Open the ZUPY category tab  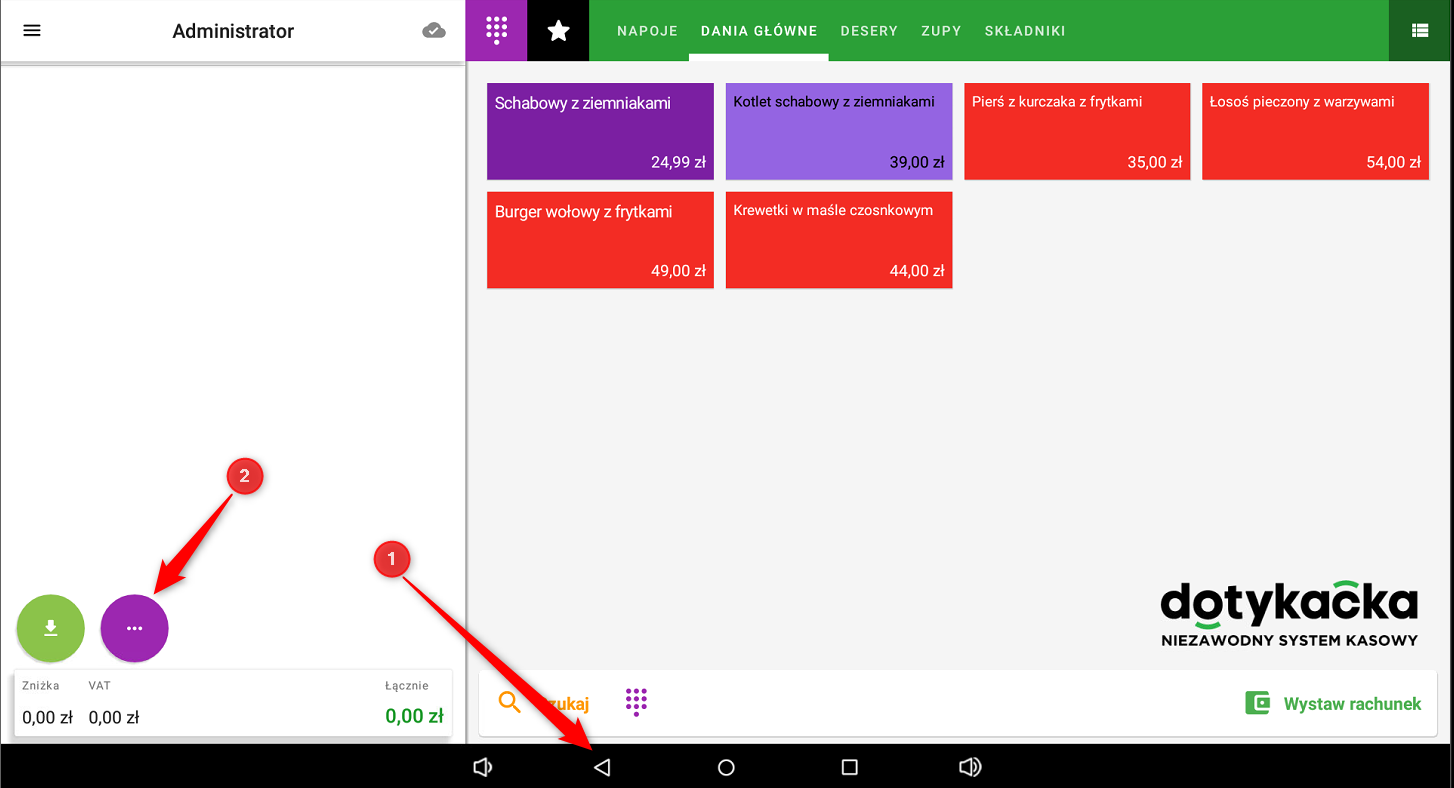pyautogui.click(x=940, y=31)
